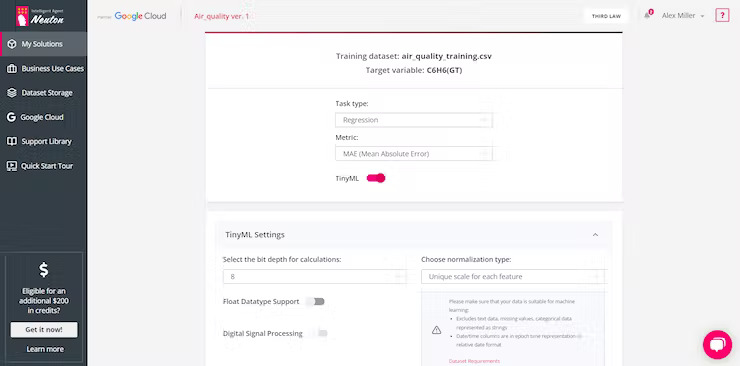Open the Dataset Requirements link
The width and height of the screenshot is (740, 366).
tap(474, 361)
